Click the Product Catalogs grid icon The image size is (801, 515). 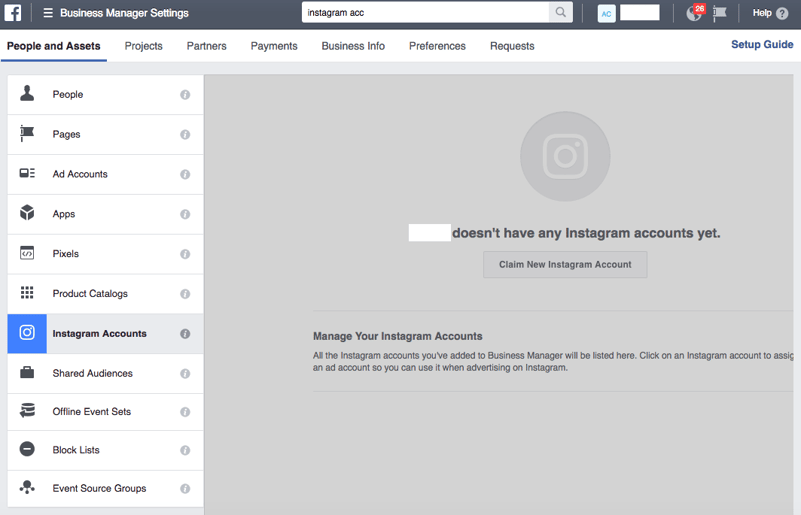(x=27, y=292)
